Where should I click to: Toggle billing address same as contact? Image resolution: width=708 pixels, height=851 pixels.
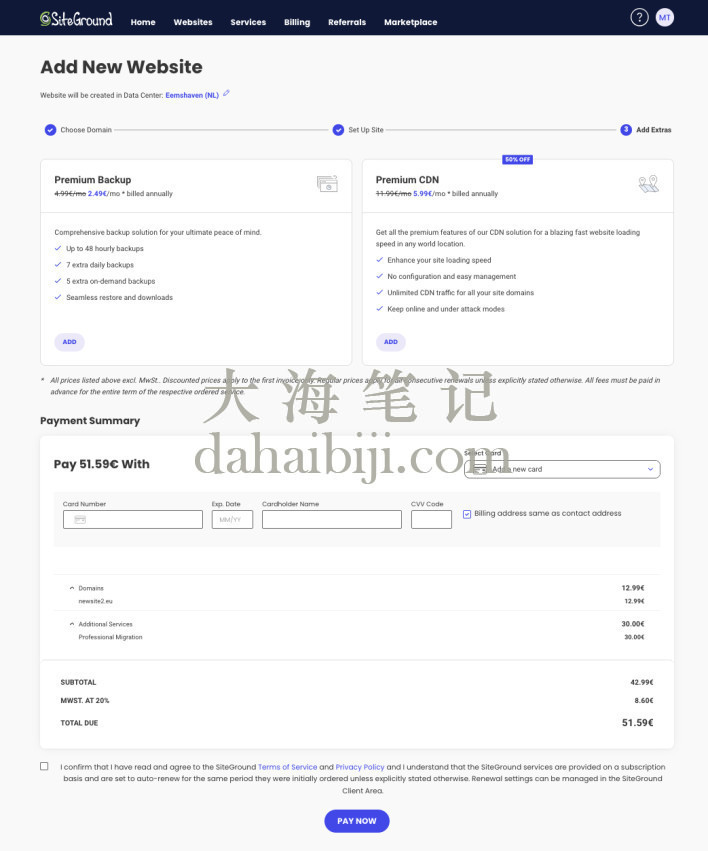467,514
